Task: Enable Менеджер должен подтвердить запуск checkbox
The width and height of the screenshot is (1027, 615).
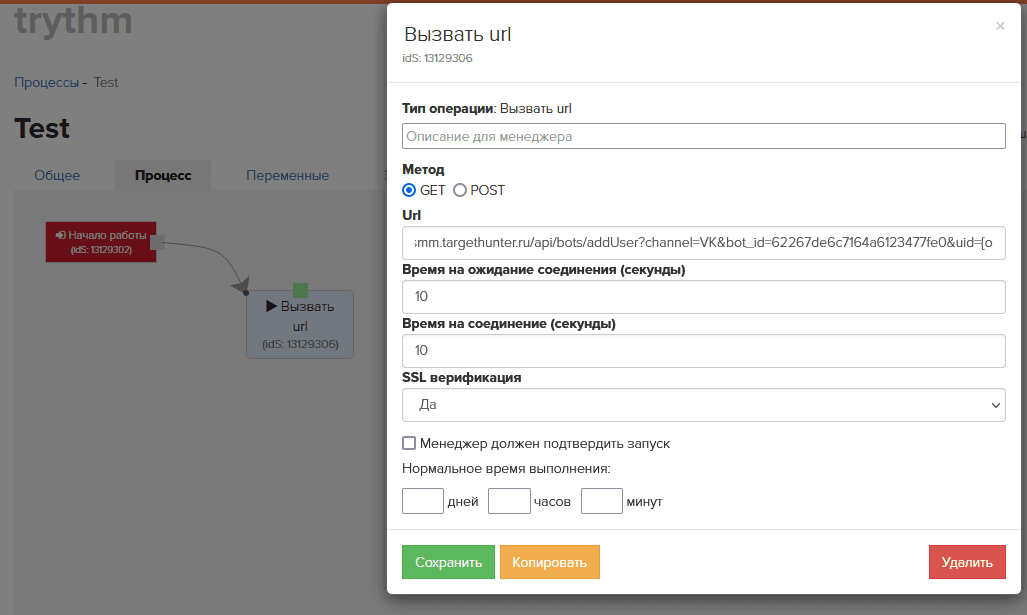Action: (409, 443)
